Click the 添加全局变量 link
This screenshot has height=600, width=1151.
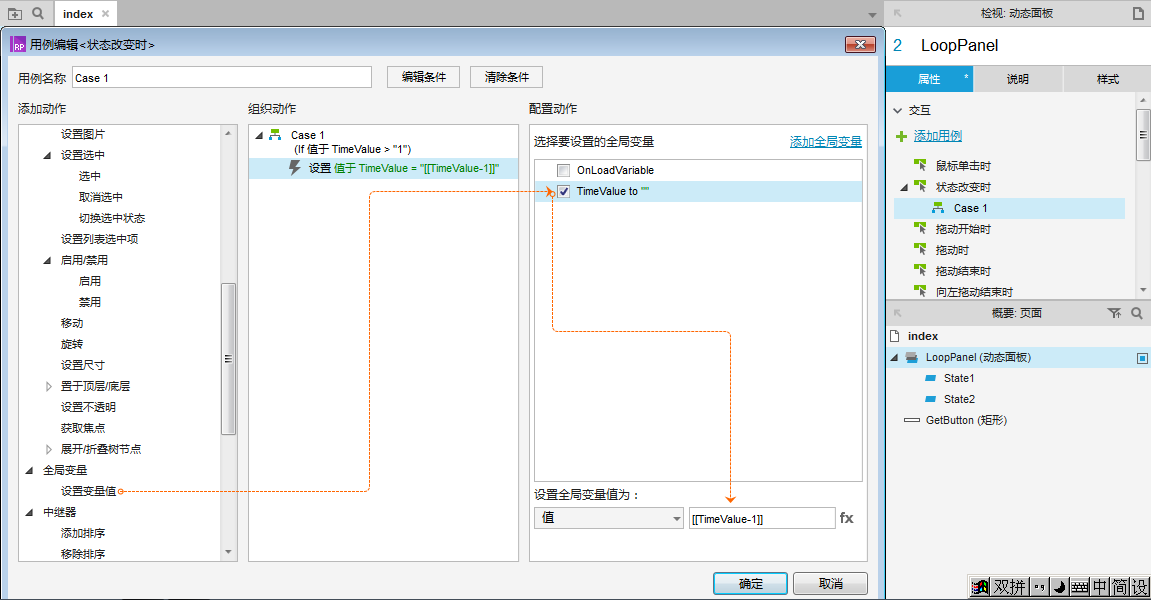[x=826, y=142]
